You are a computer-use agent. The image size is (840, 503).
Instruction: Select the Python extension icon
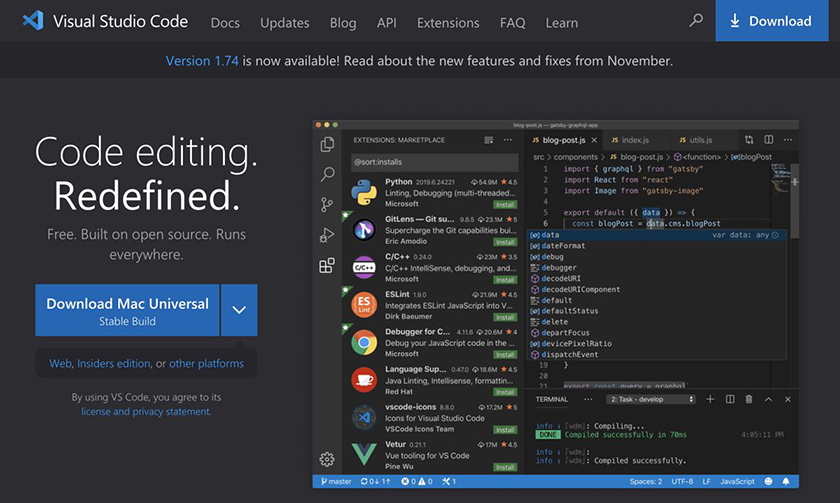[364, 193]
